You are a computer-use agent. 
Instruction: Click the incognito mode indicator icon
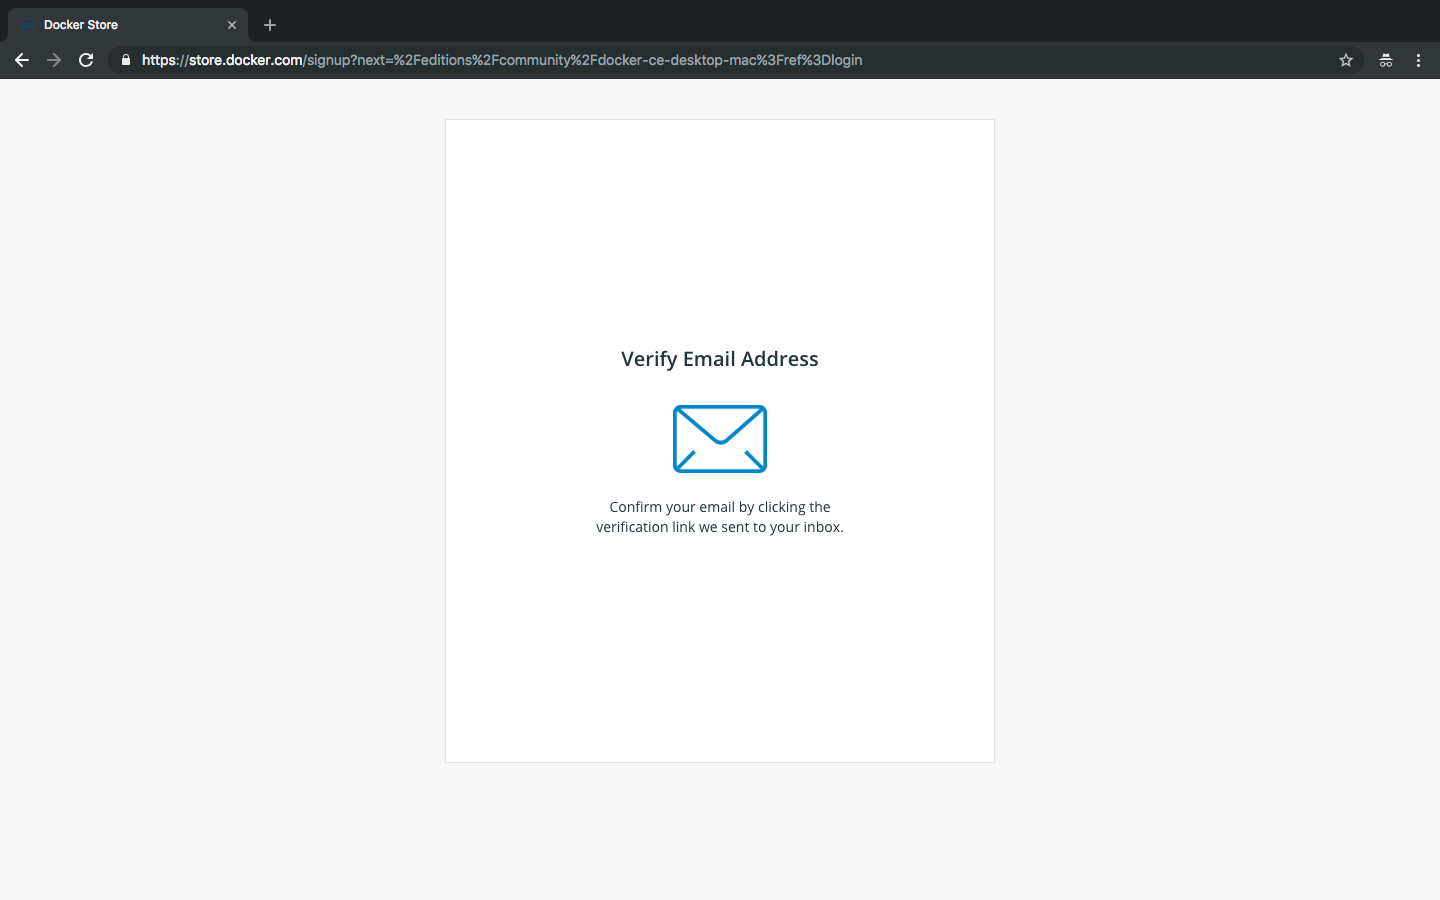[x=1386, y=60]
